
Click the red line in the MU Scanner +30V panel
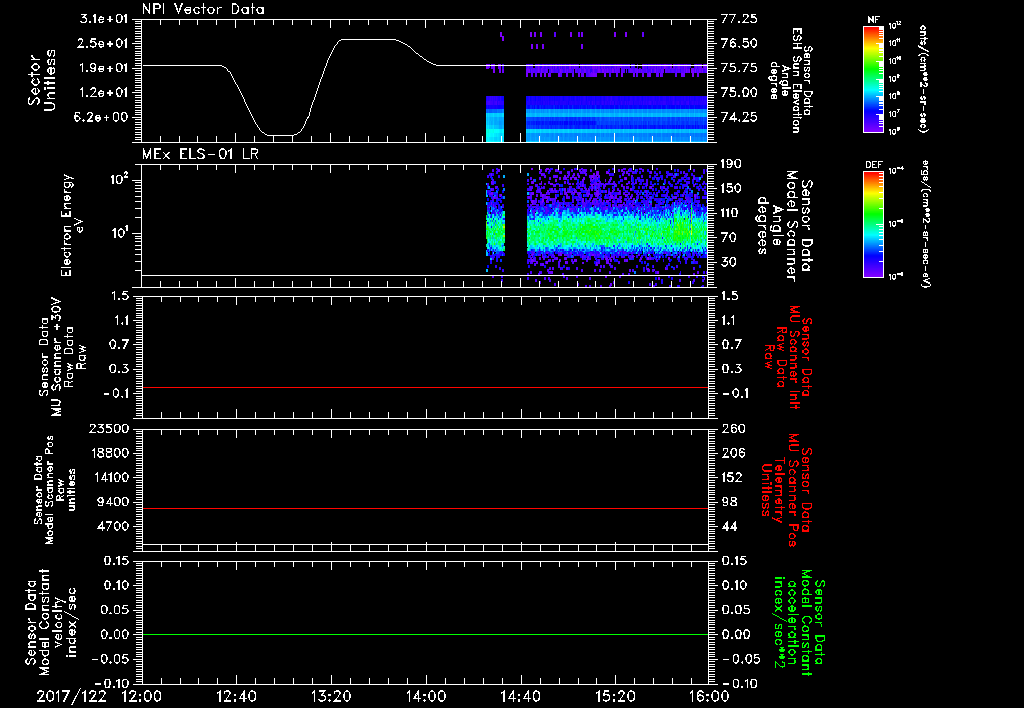(x=424, y=387)
